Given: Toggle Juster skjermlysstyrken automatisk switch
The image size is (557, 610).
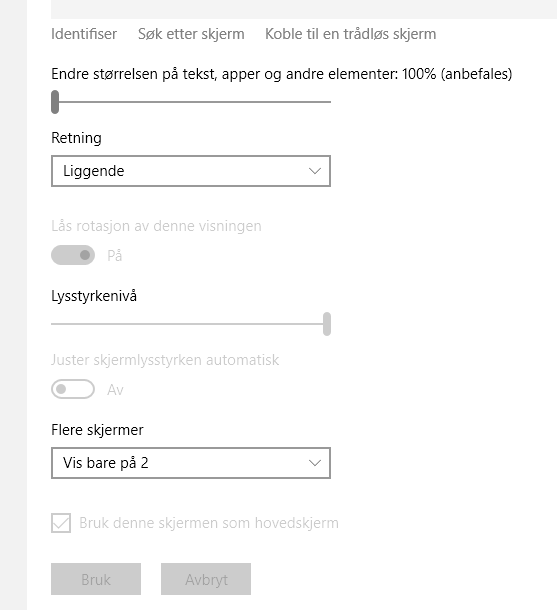Looking at the screenshot, I should coord(73,389).
